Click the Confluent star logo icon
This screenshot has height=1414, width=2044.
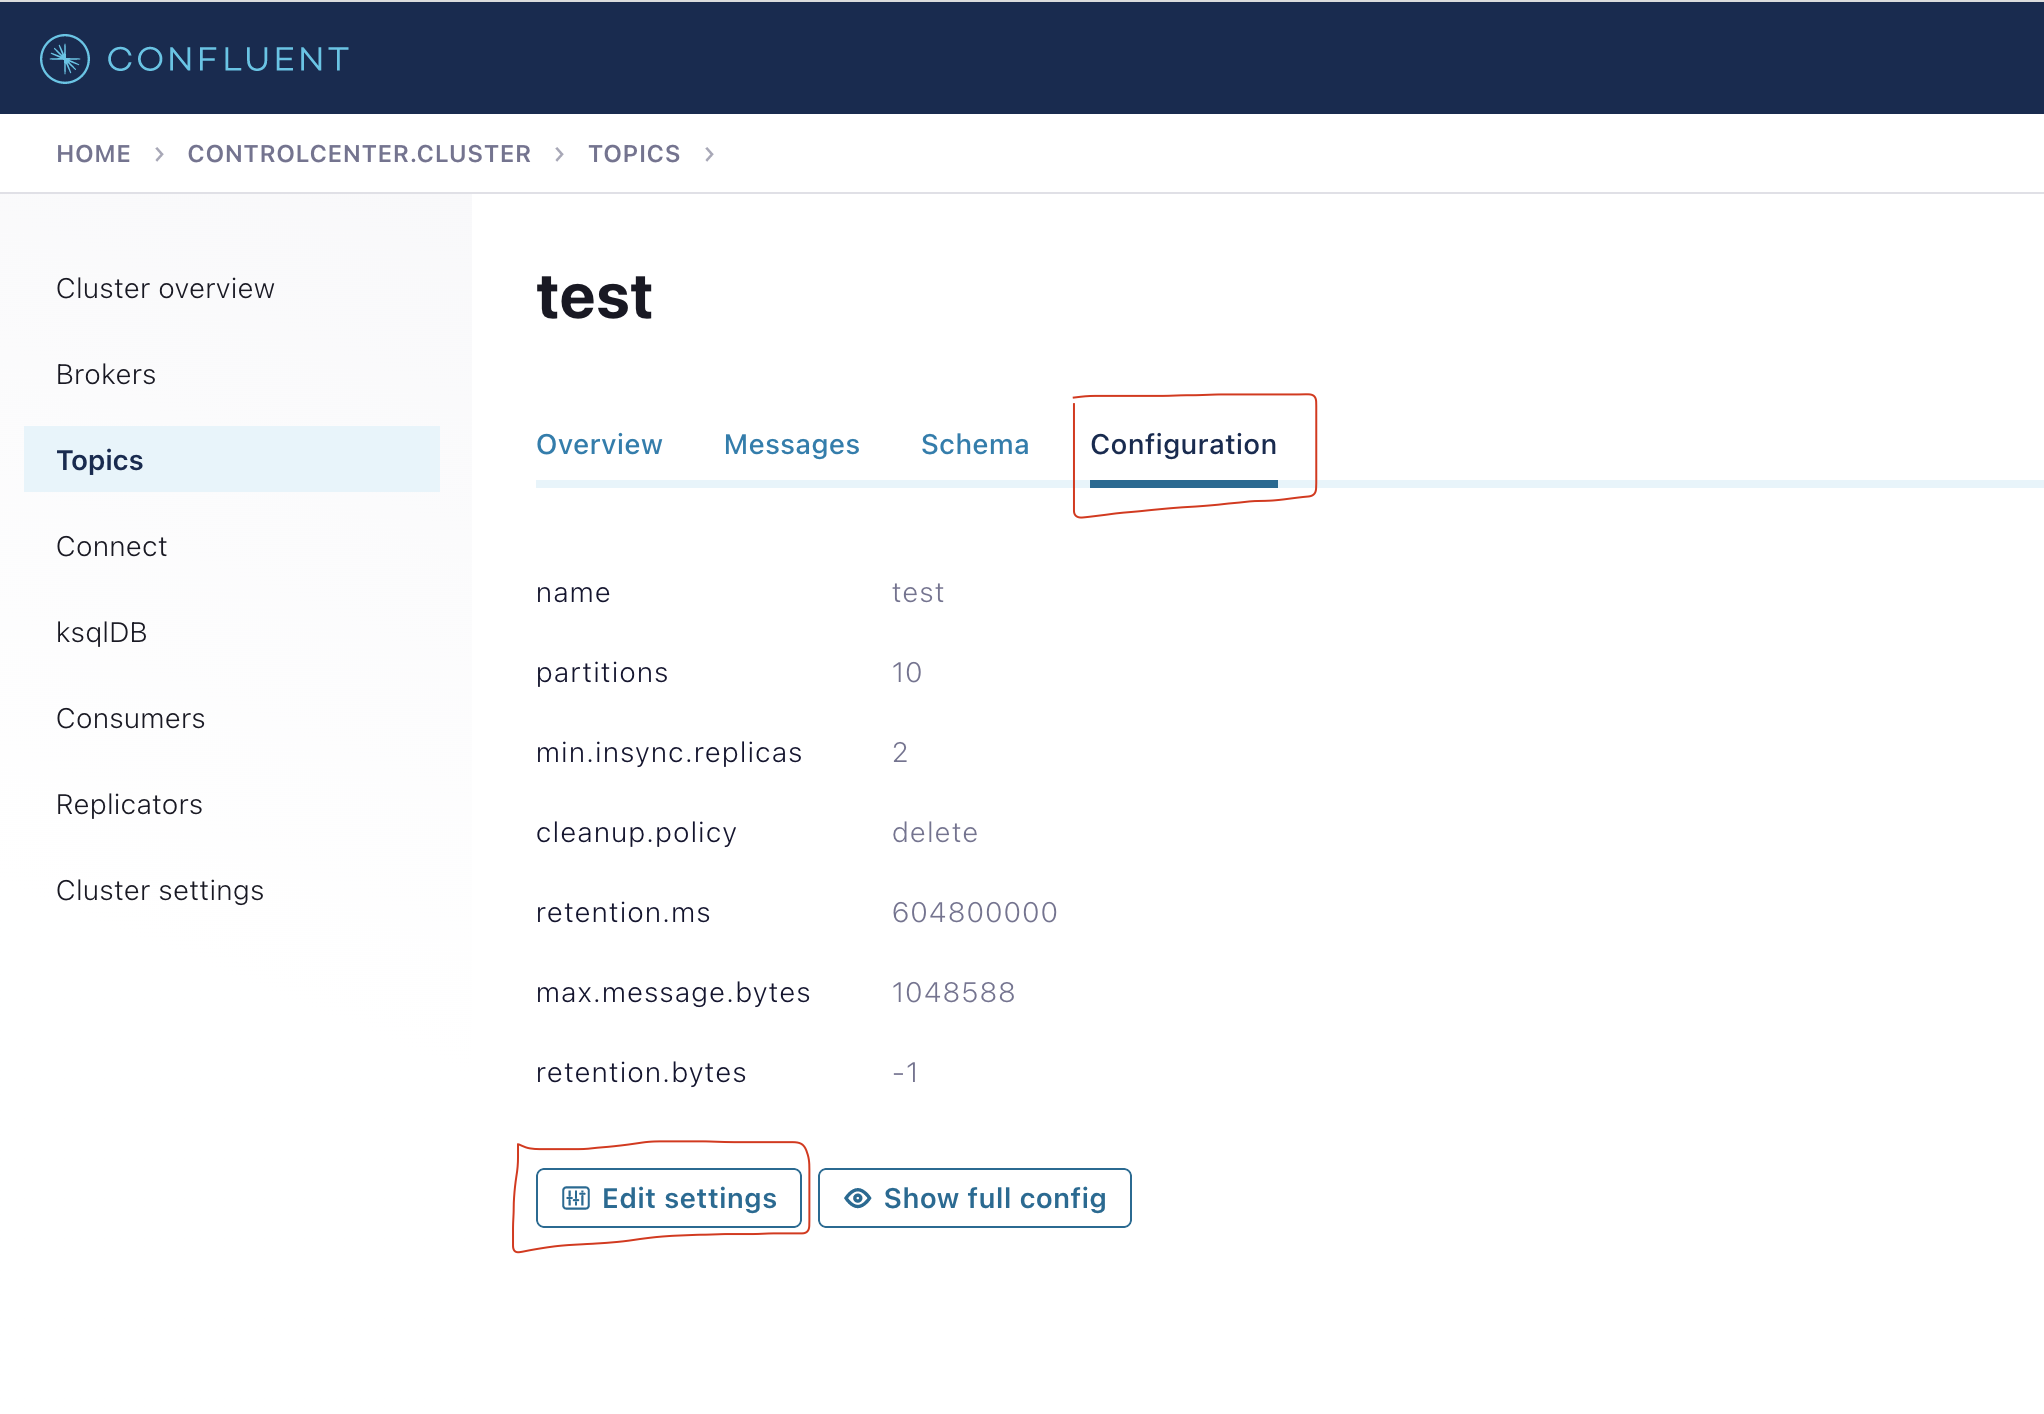[65, 59]
